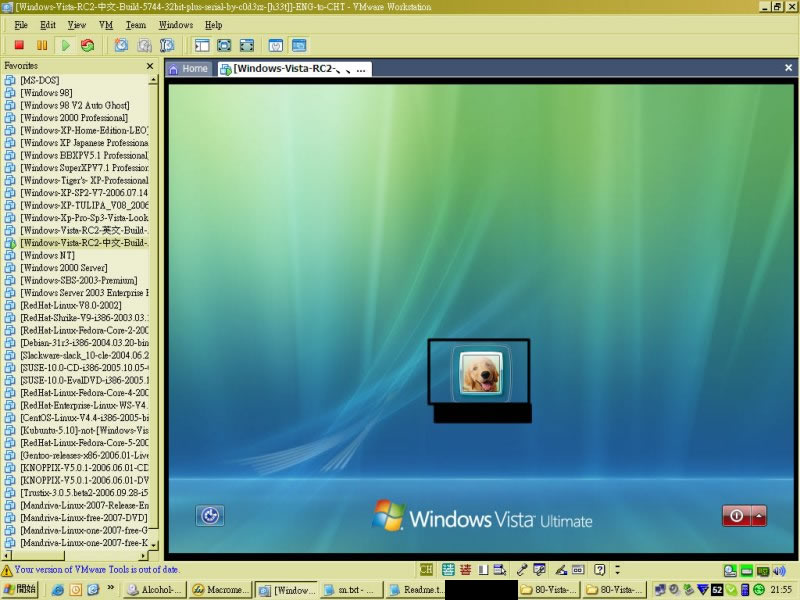This screenshot has width=800, height=600.
Task: Enter full screen mode from the toolbar
Action: [x=246, y=45]
